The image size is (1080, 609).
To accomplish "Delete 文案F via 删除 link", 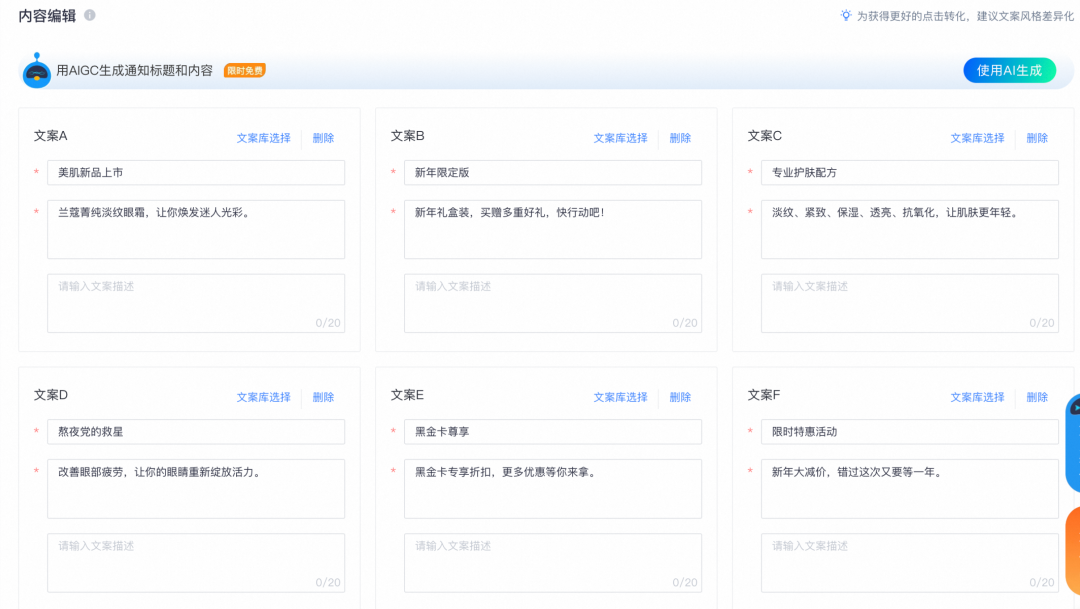I will click(x=1037, y=397).
